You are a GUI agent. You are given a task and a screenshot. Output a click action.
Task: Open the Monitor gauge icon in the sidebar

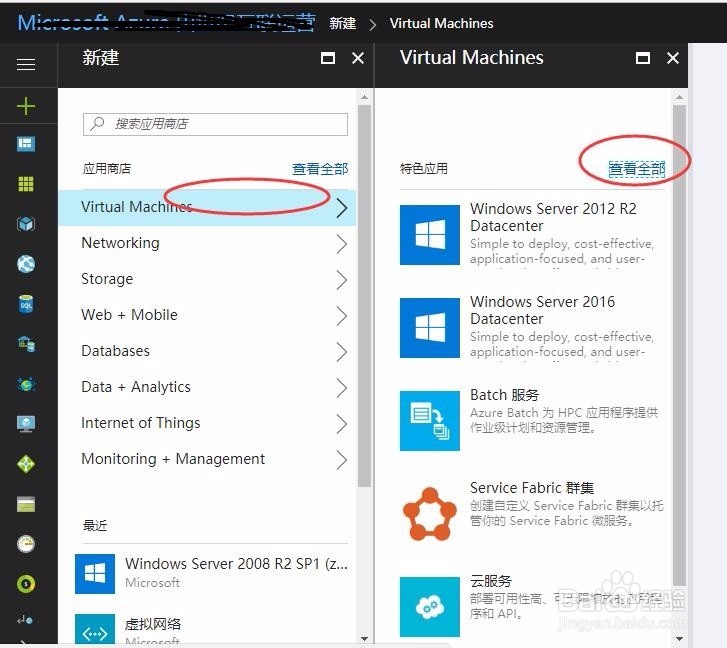26,544
